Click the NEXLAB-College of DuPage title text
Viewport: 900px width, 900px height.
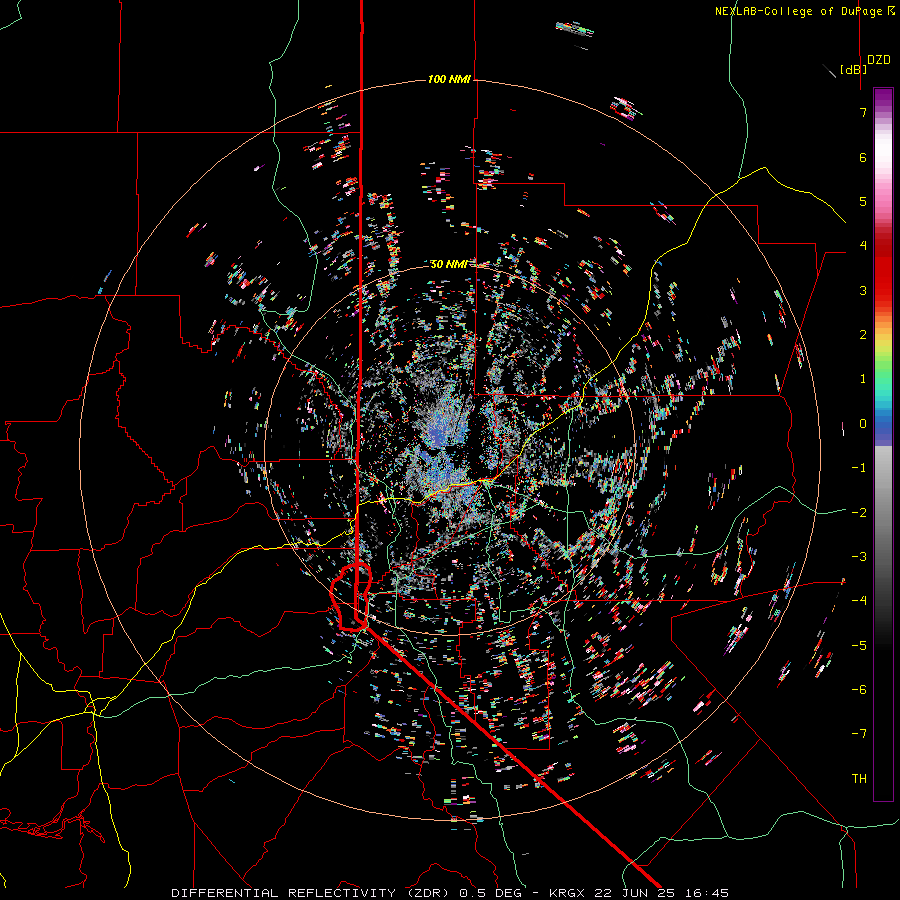[x=804, y=11]
